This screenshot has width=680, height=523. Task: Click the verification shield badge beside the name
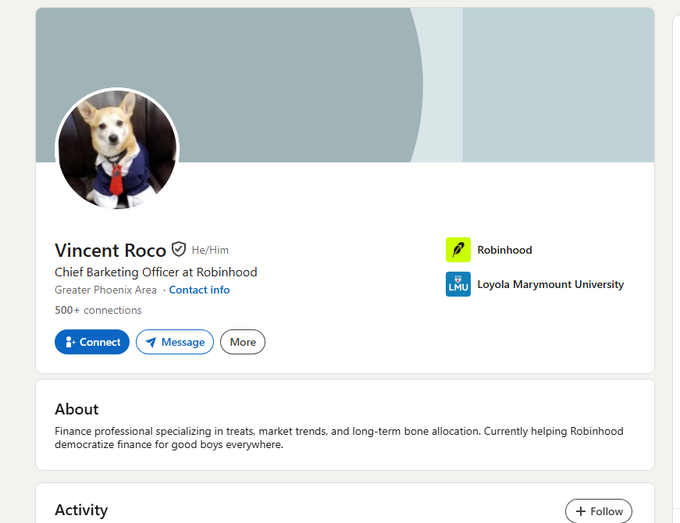(x=179, y=249)
